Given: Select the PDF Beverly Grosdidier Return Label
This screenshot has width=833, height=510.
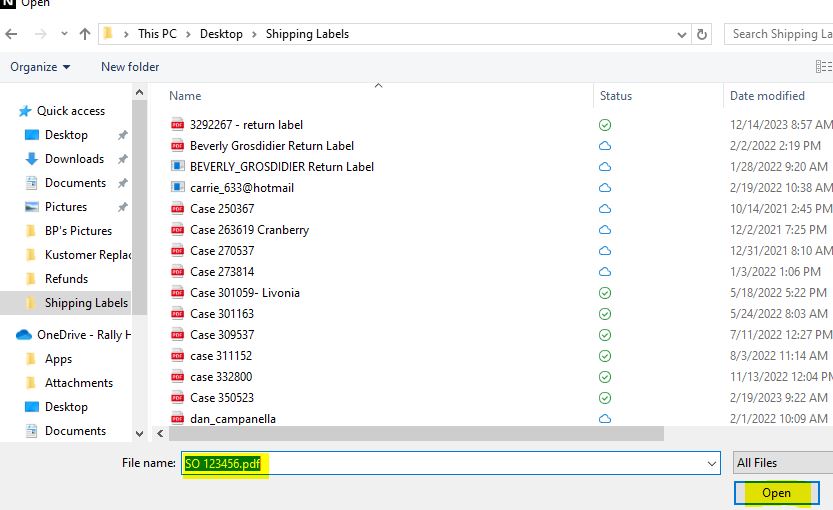Looking at the screenshot, I should tap(271, 146).
